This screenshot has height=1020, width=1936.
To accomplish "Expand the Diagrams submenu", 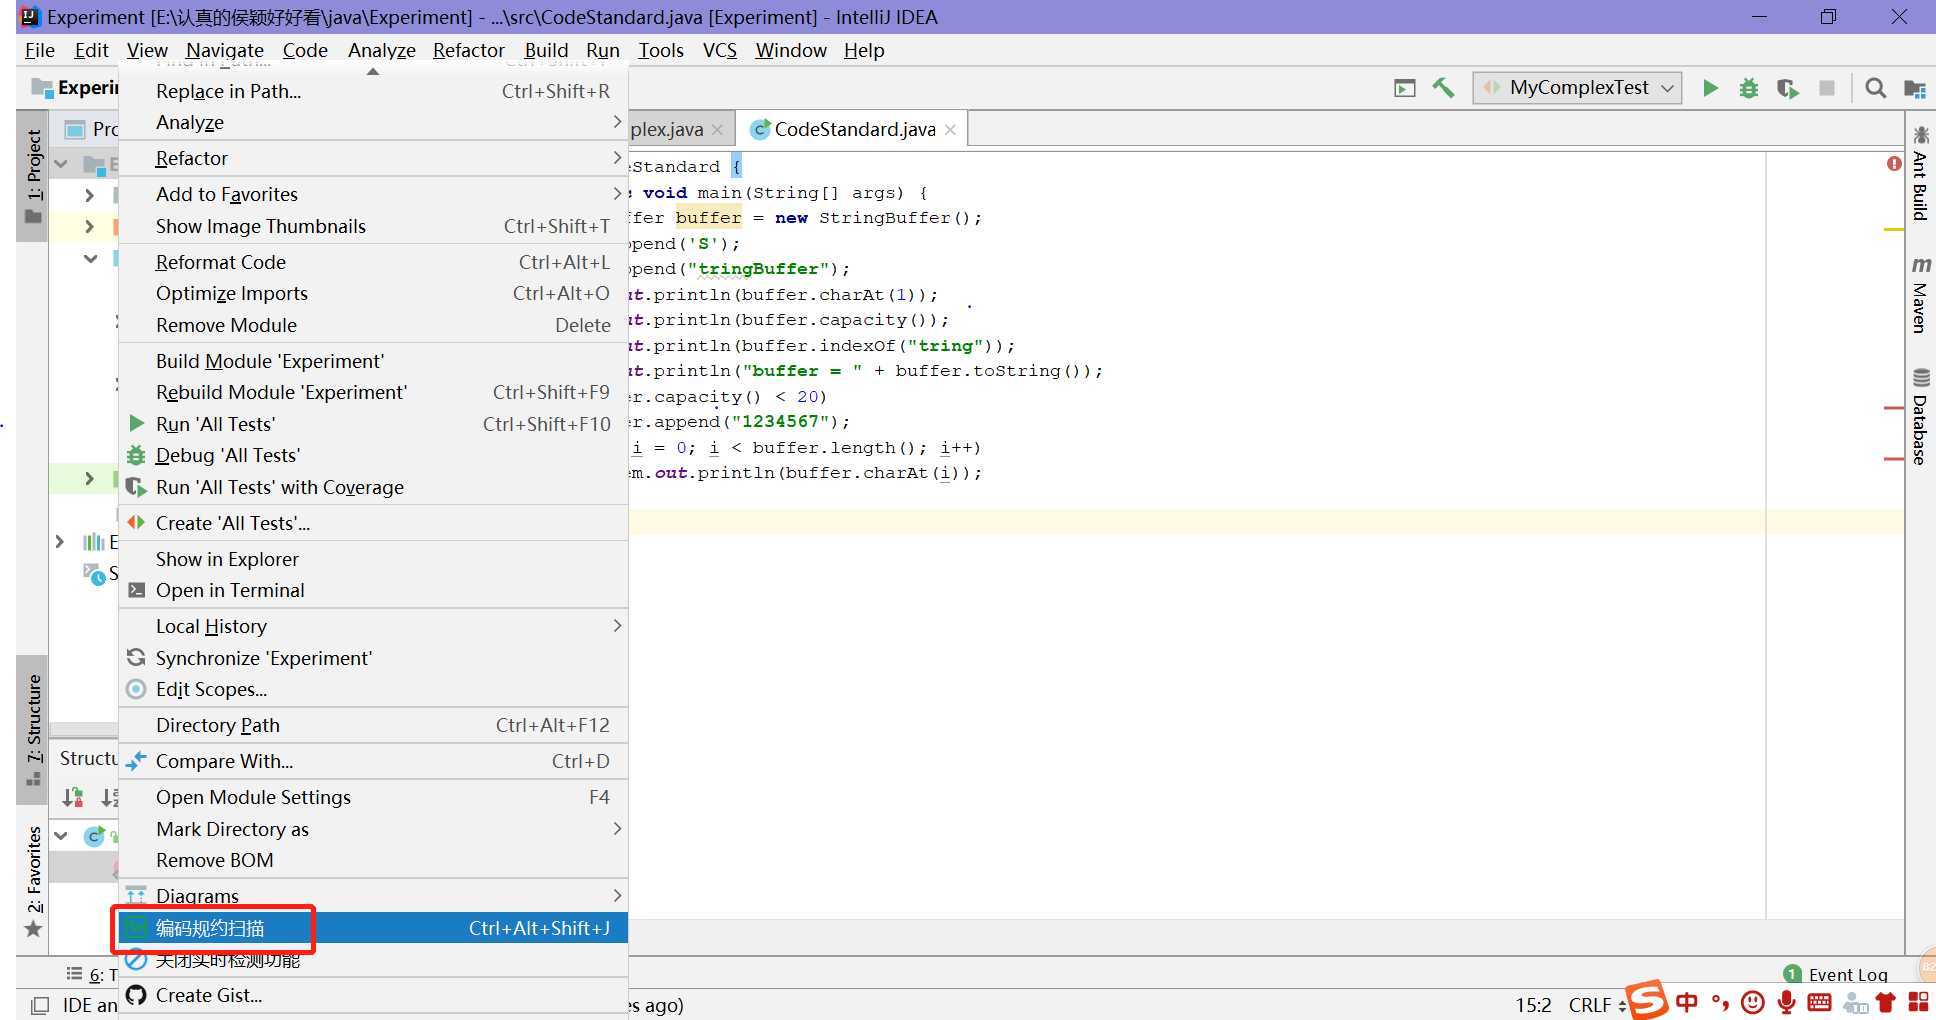I will 373,896.
